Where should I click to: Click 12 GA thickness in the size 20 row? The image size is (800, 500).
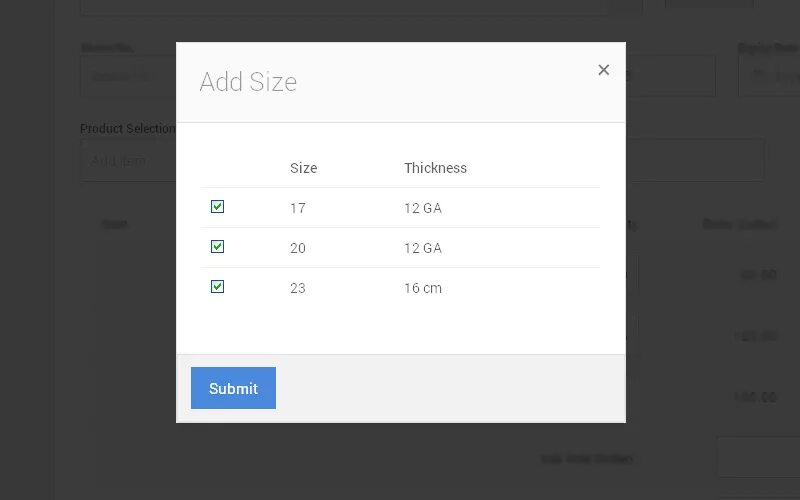click(422, 248)
